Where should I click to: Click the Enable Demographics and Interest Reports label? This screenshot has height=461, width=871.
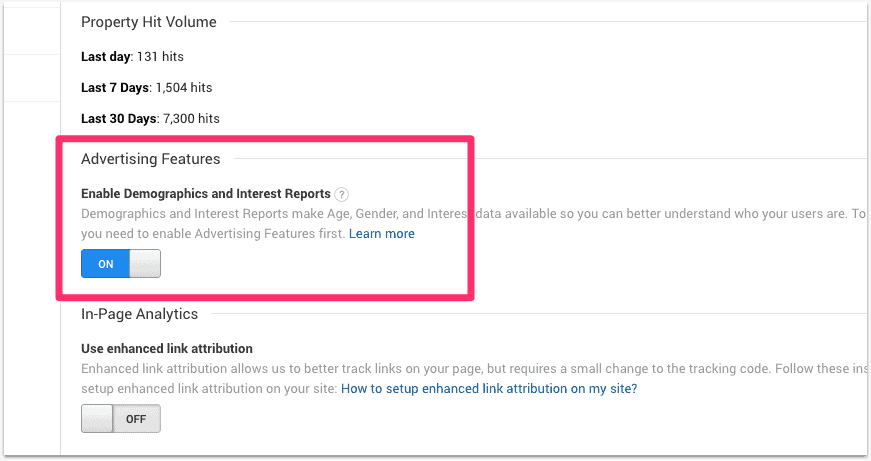tap(205, 194)
